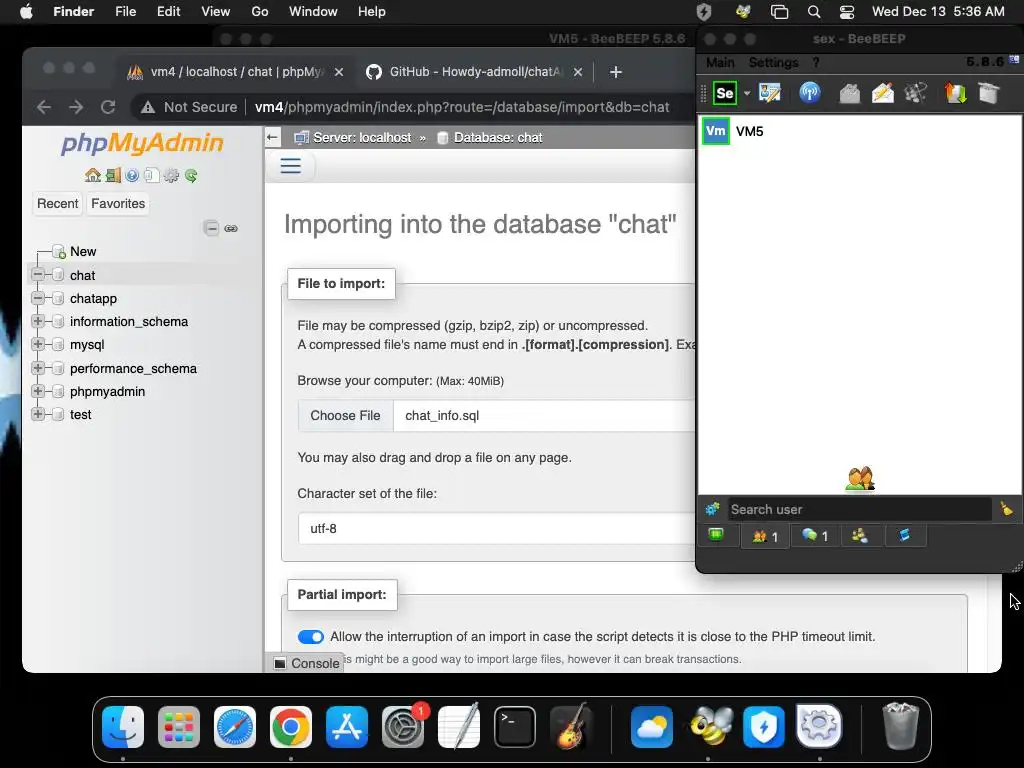Image resolution: width=1024 pixels, height=768 pixels.
Task: Select the BeeBEEP chats tab showing 1
Action: click(814, 536)
